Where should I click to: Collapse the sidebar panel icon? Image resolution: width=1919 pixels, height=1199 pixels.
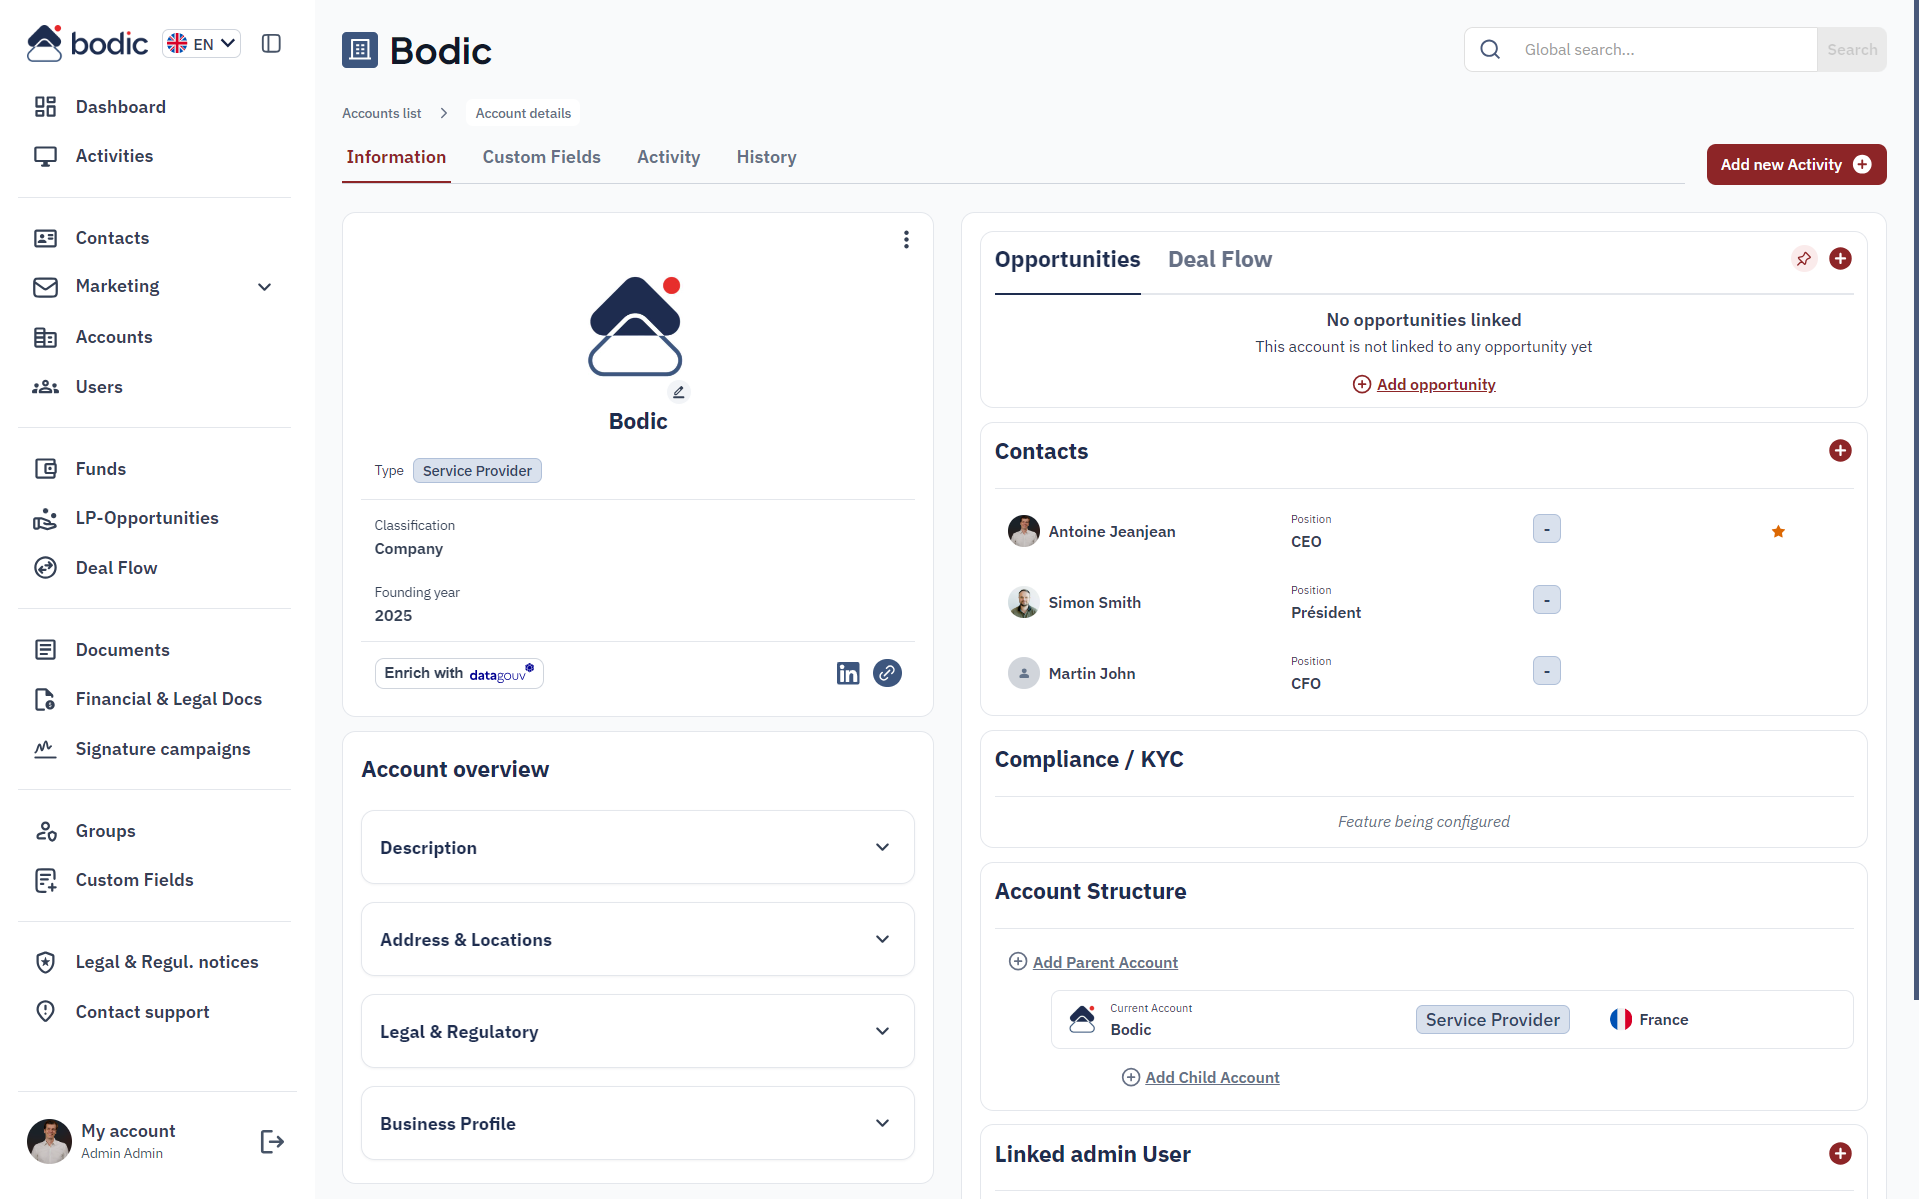(271, 43)
